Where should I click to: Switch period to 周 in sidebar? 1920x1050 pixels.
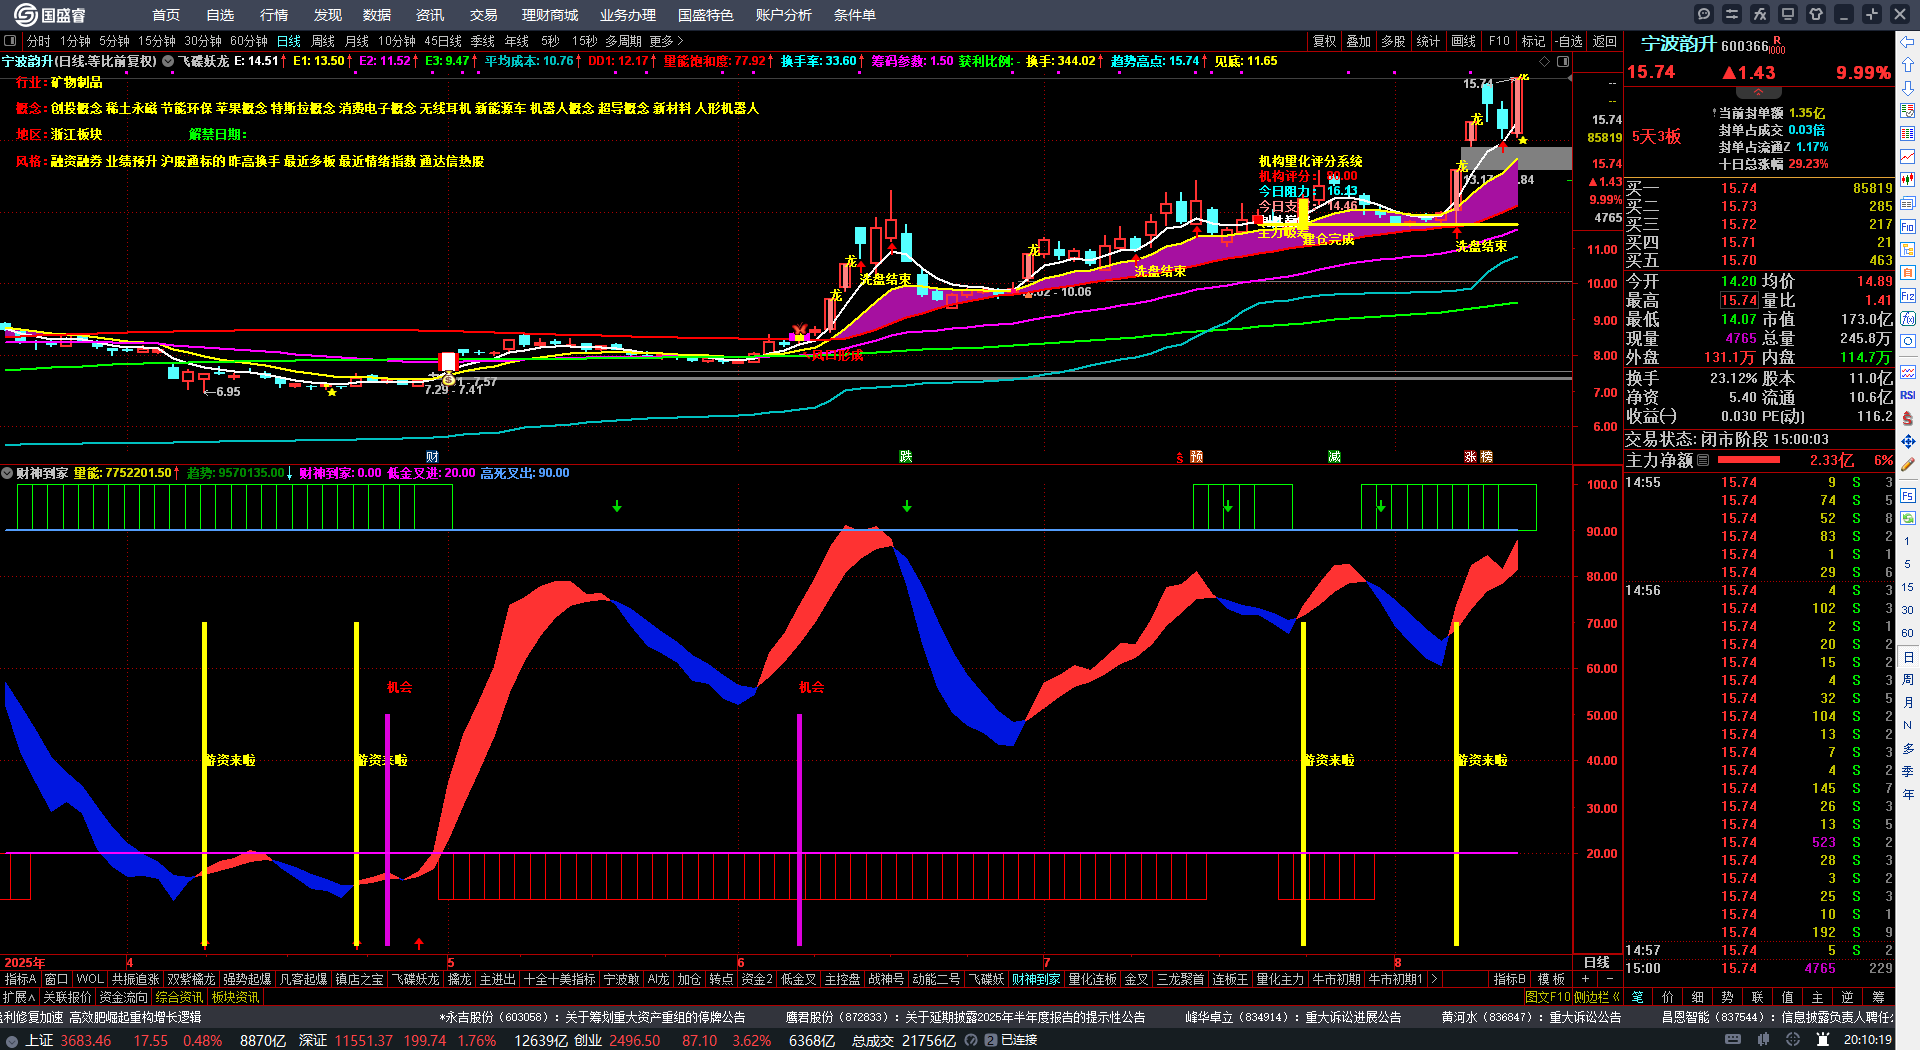[1908, 680]
